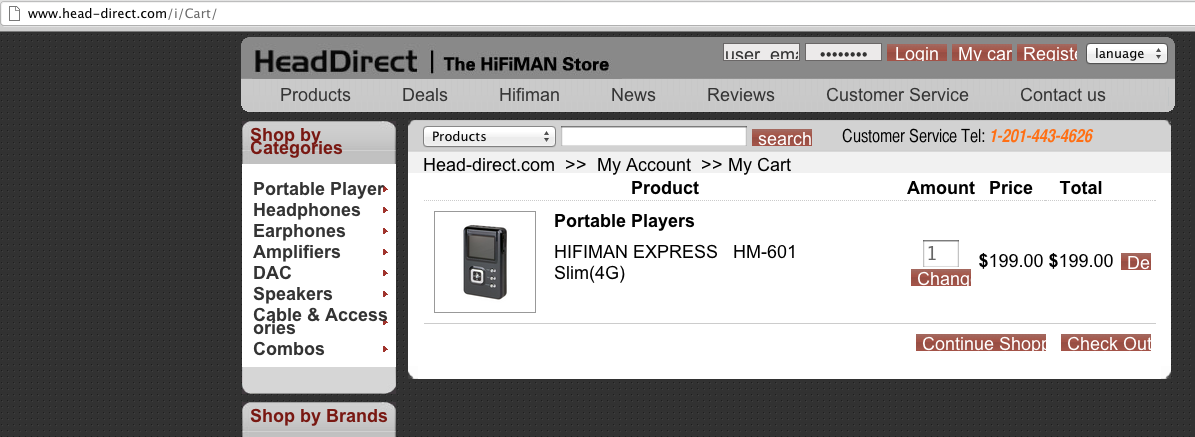
Task: Open My cart button in header
Action: [982, 53]
